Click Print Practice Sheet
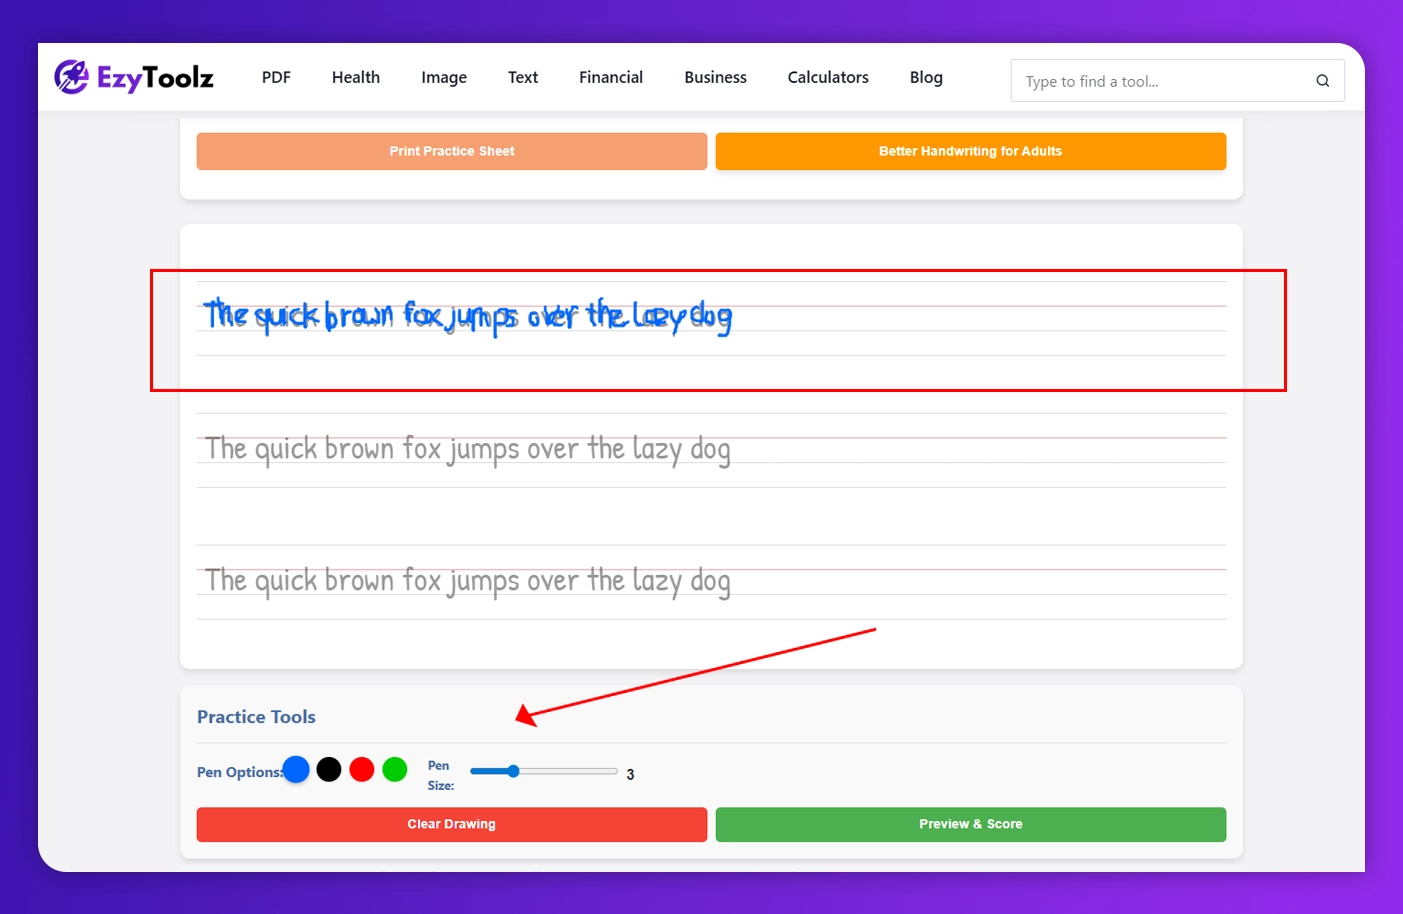This screenshot has width=1403, height=914. click(x=451, y=151)
